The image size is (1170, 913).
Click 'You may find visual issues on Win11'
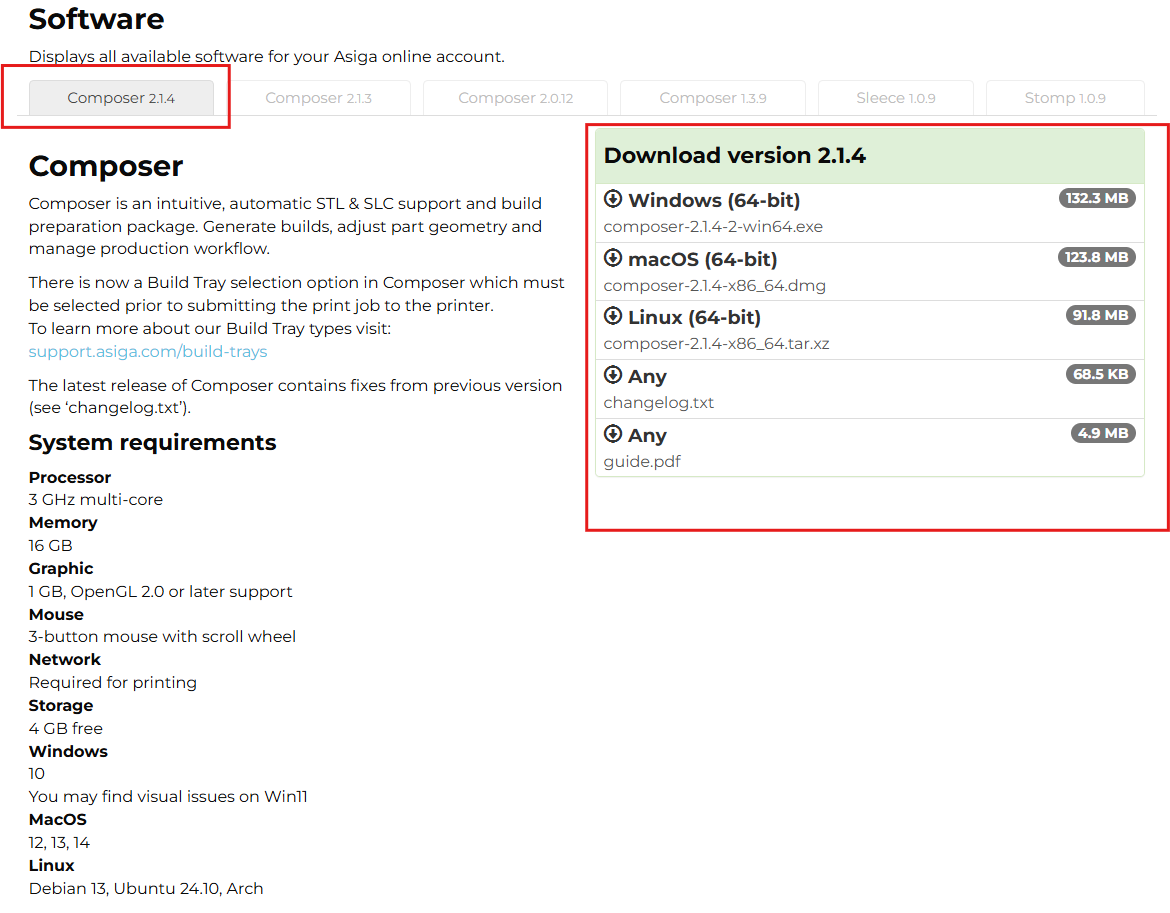point(168,797)
